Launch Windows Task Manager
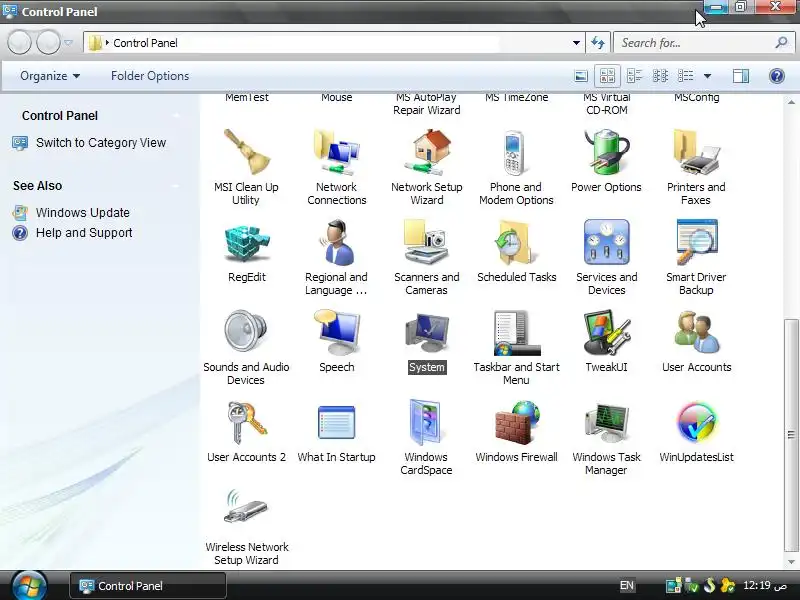Image resolution: width=800 pixels, height=600 pixels. pos(606,437)
